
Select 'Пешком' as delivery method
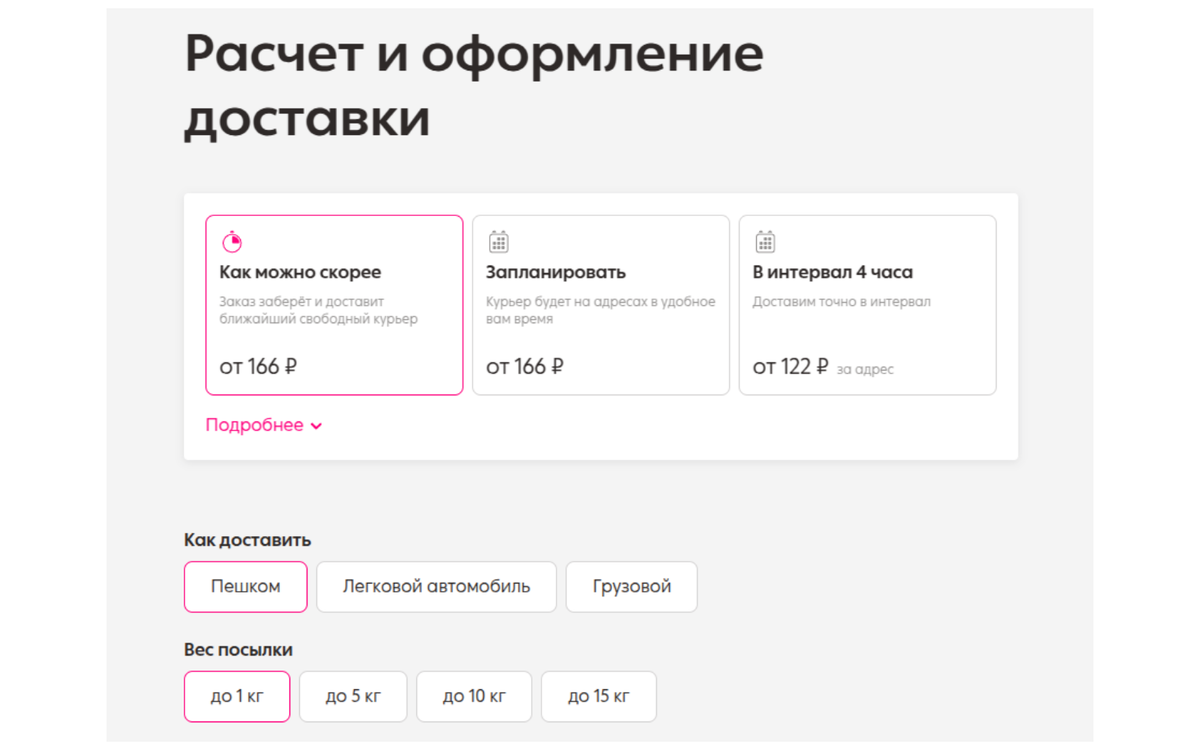coord(245,587)
